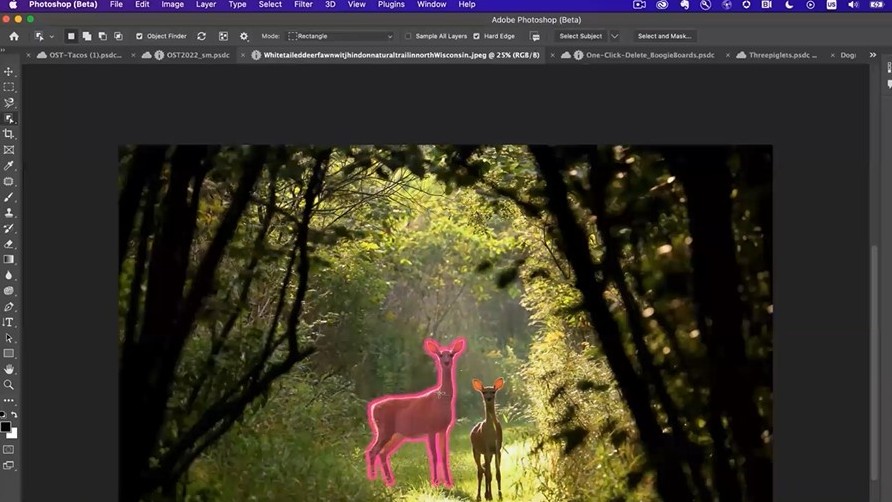
Task: Open the tool preset picker arrow
Action: 52,36
